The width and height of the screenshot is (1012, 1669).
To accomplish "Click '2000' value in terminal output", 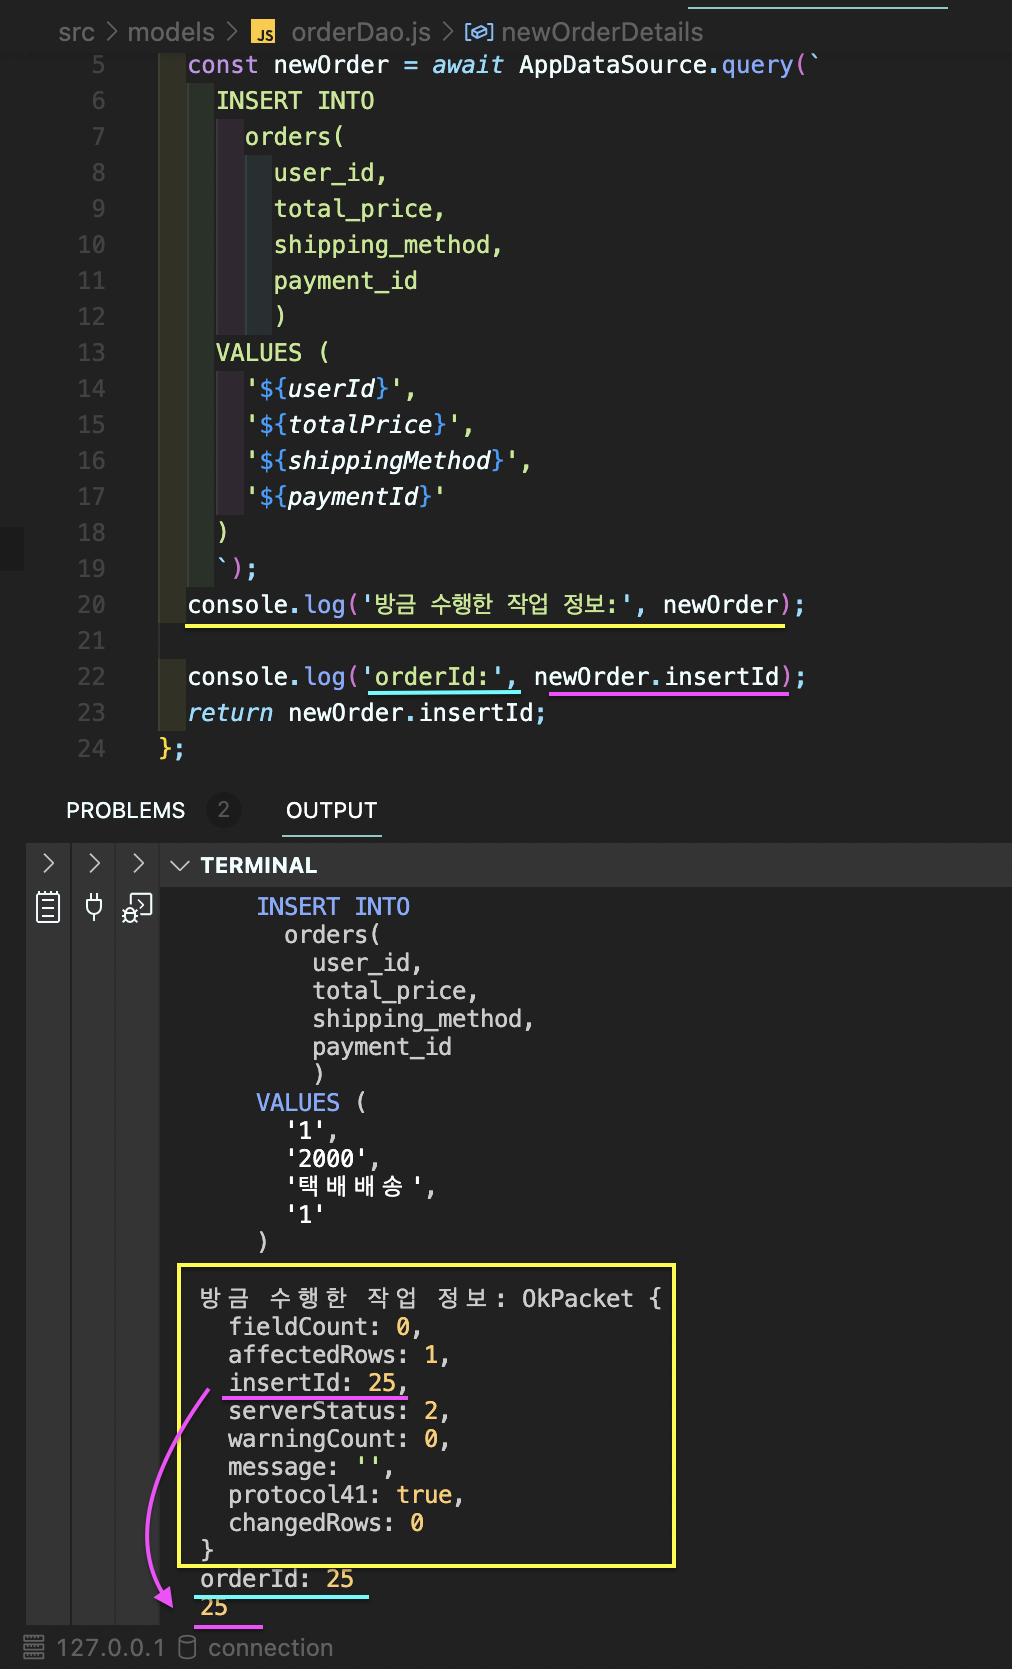I will click(326, 1159).
